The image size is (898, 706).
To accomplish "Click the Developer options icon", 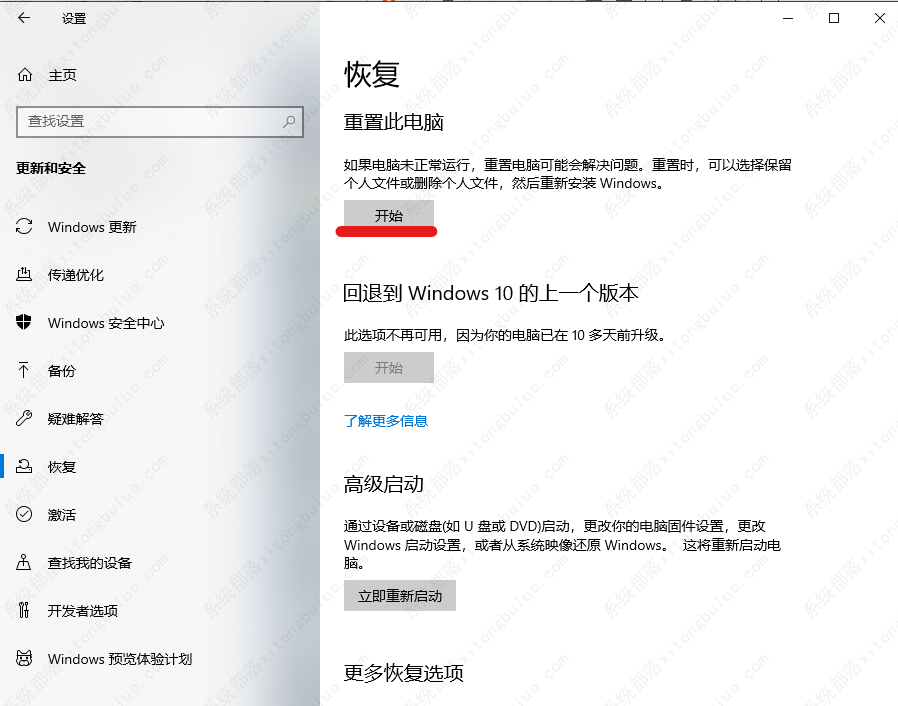I will 25,610.
